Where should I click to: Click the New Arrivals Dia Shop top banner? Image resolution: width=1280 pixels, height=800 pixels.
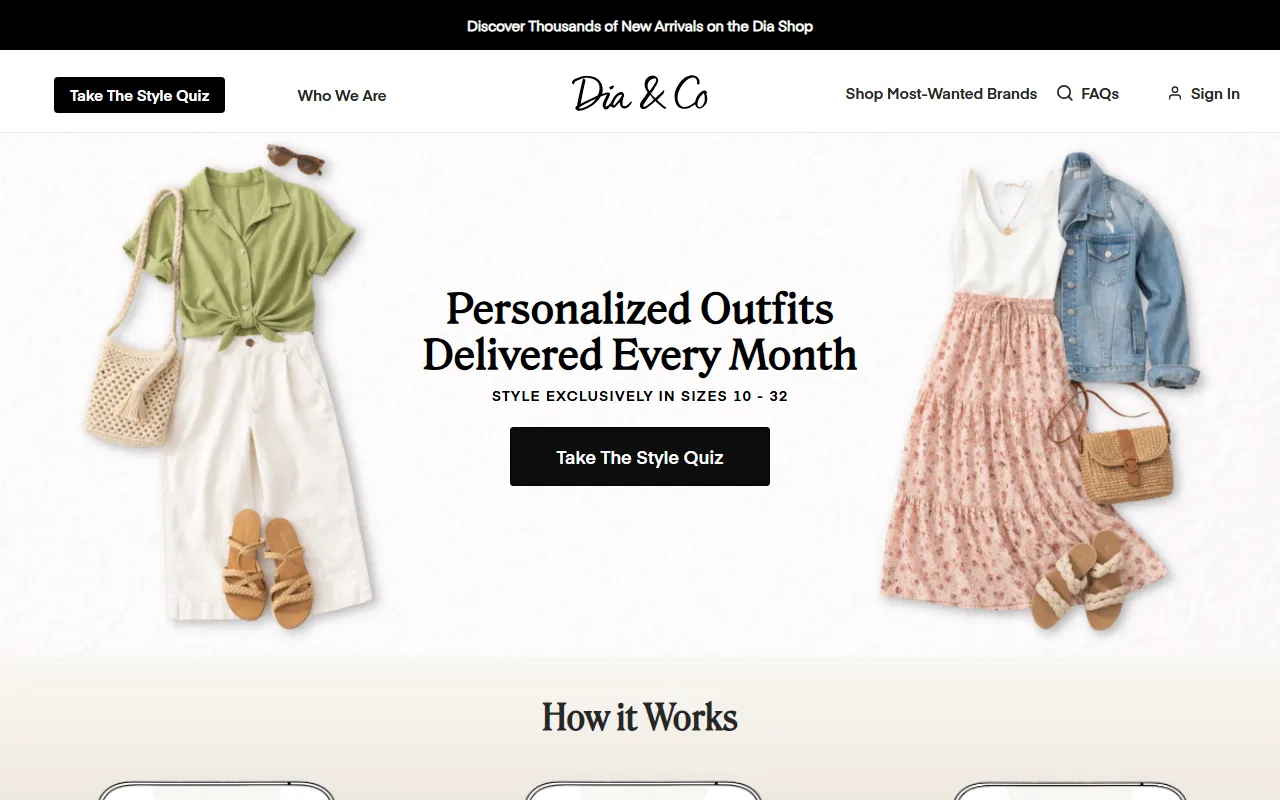(x=640, y=25)
